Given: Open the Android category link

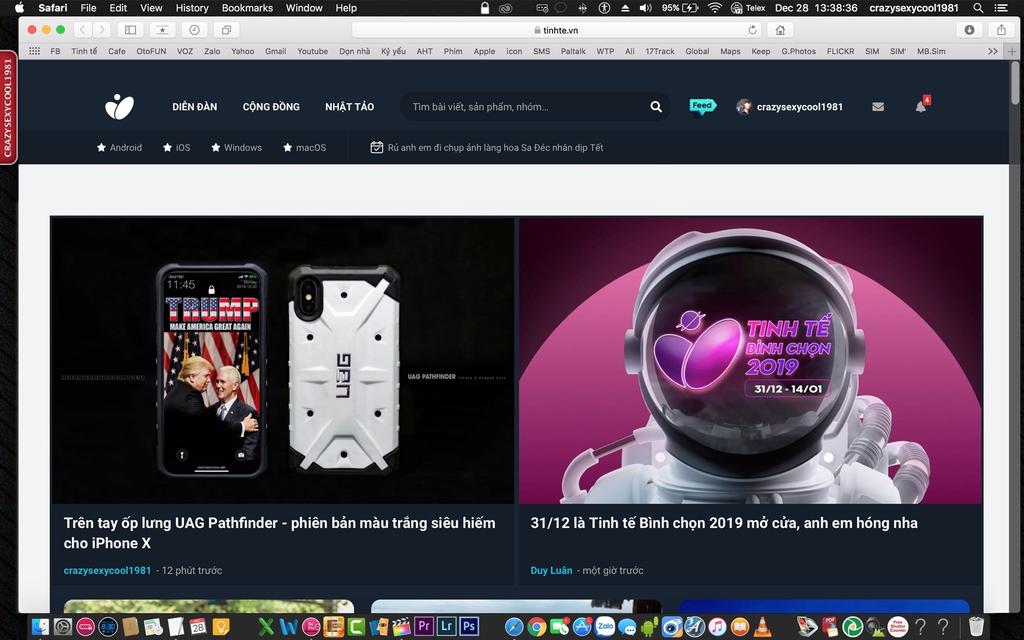Looking at the screenshot, I should tap(120, 148).
